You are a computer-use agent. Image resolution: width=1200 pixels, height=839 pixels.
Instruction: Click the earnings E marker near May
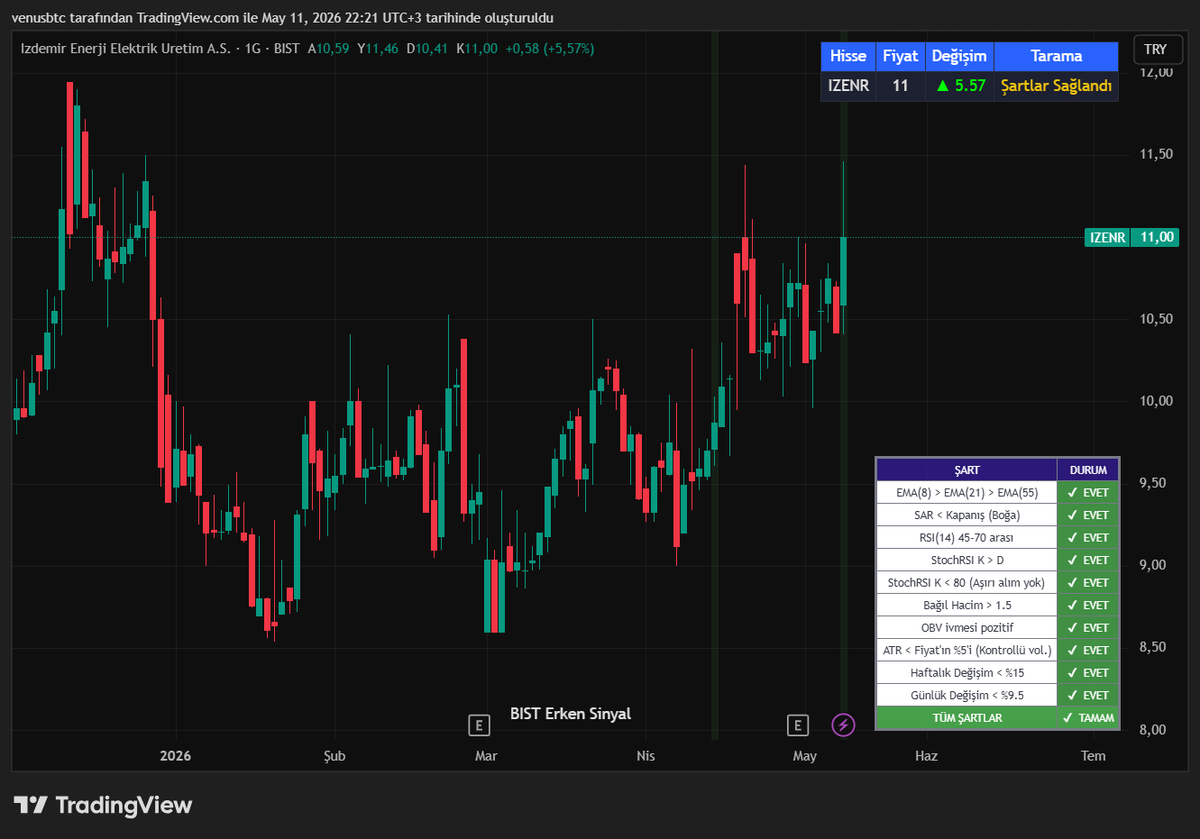797,725
